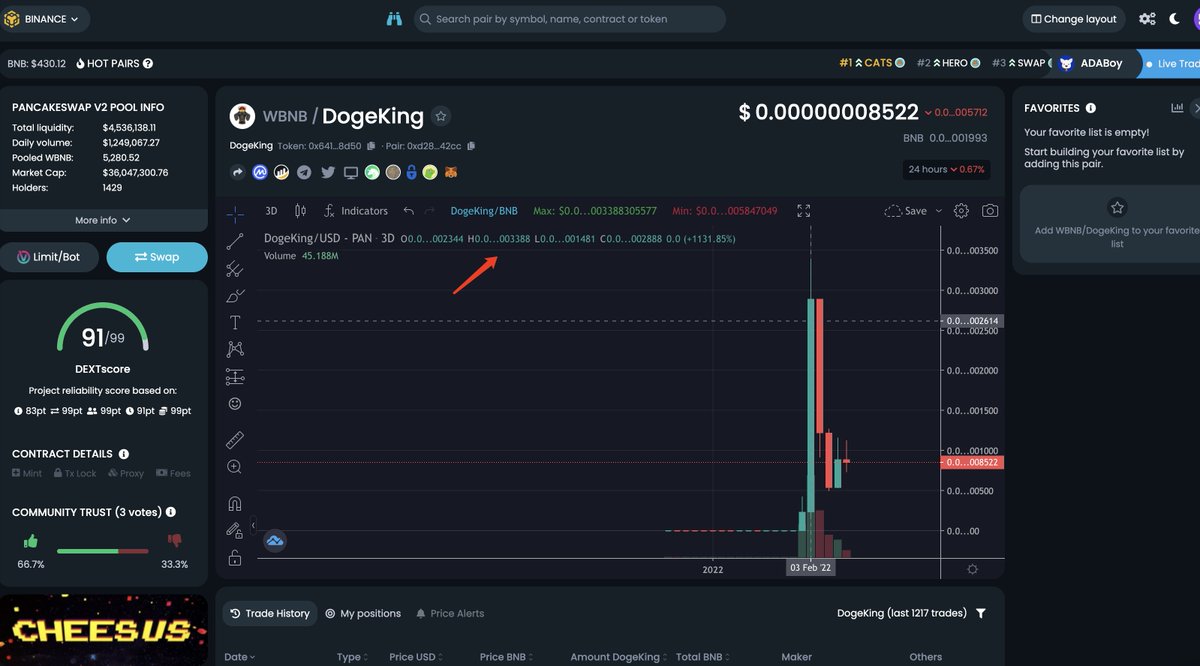
Task: Switch to the Trade History tab
Action: tap(269, 613)
